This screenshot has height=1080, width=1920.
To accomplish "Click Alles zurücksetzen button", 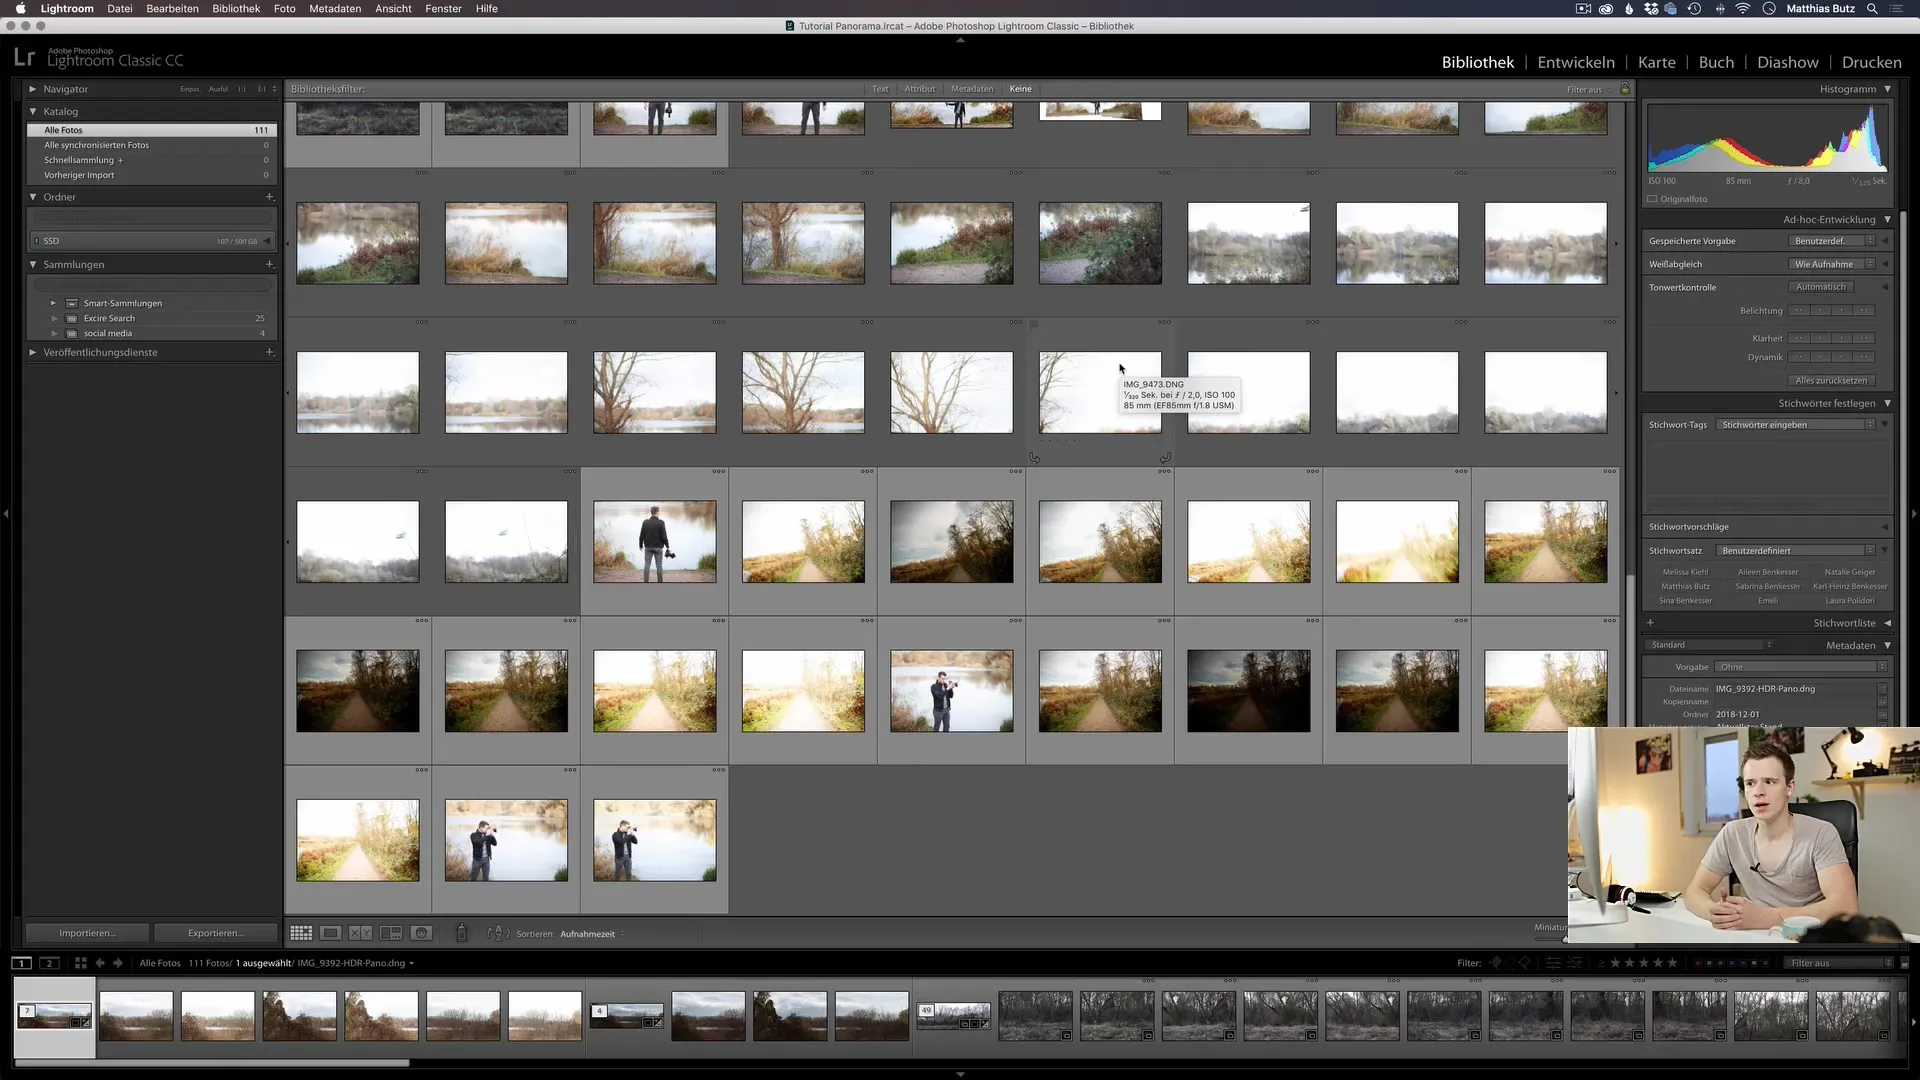I will tap(1831, 380).
